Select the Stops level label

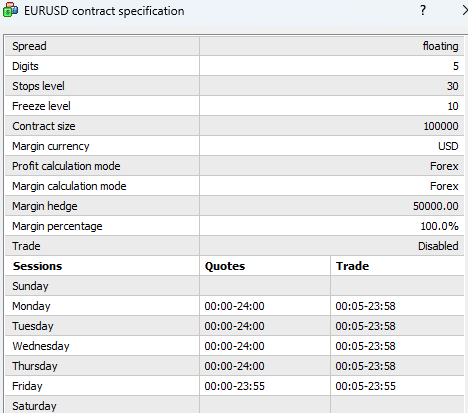[x=38, y=86]
